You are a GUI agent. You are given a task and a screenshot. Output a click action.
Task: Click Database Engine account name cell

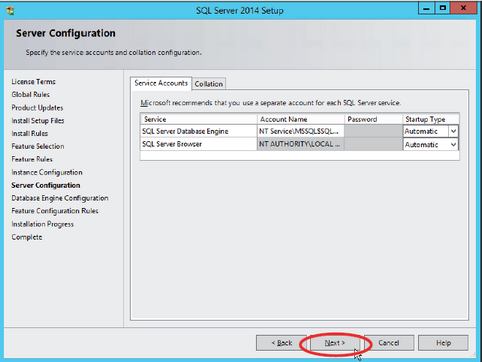pyautogui.click(x=301, y=131)
